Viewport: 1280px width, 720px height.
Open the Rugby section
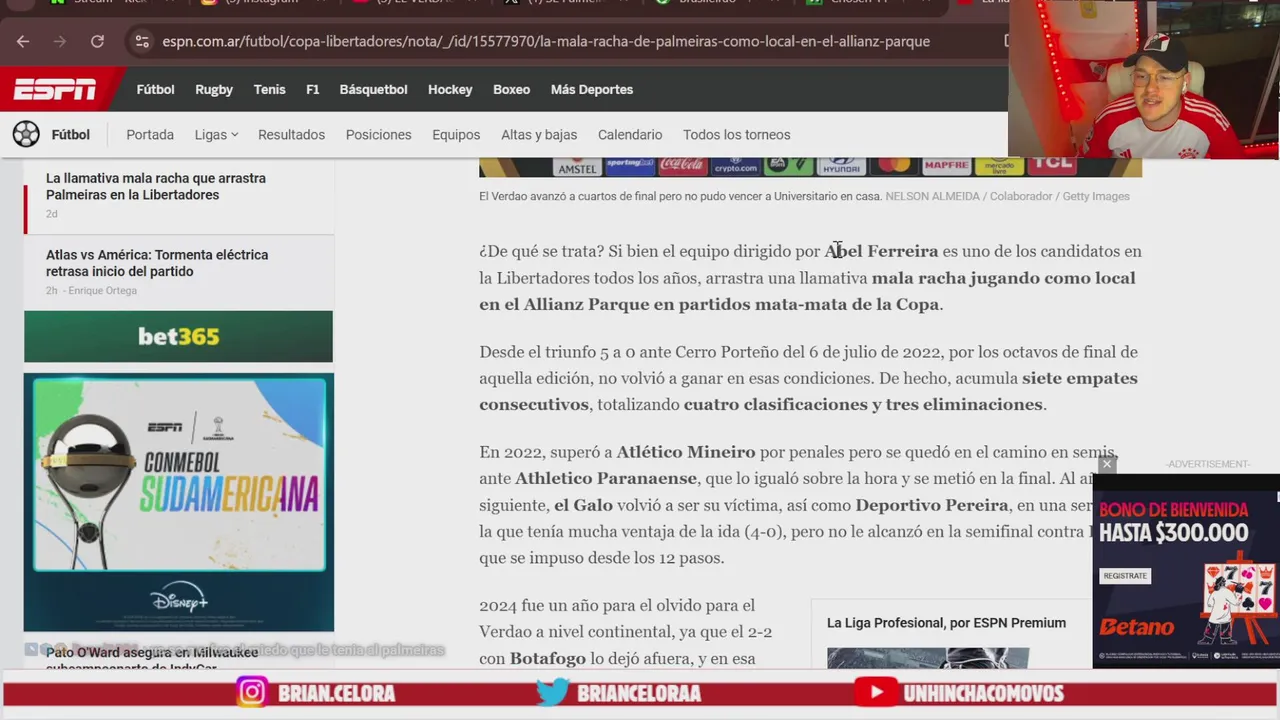click(x=214, y=89)
